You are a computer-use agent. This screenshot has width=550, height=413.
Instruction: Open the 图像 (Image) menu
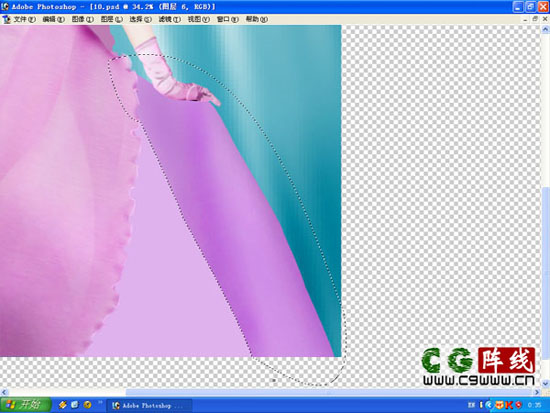[83, 19]
